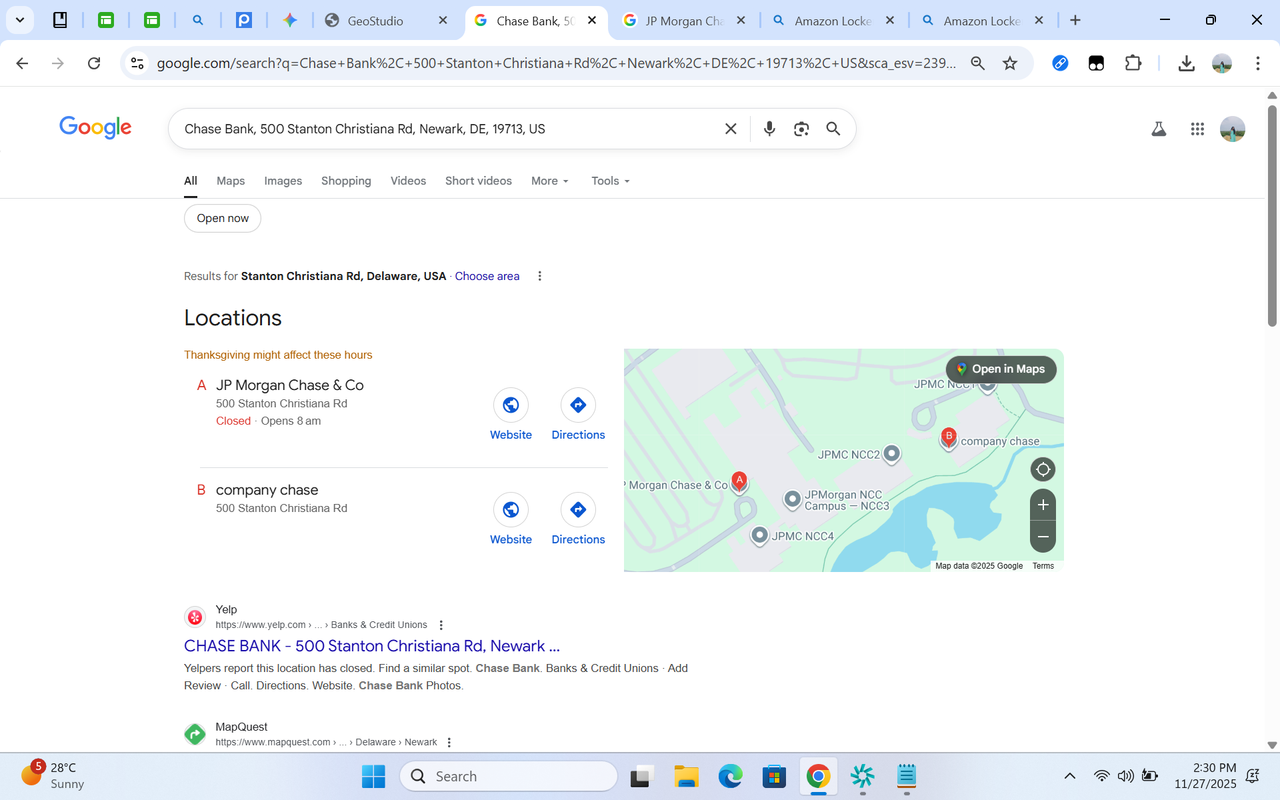The height and width of the screenshot is (800, 1280).
Task: Reload the current page
Action: pos(94,63)
